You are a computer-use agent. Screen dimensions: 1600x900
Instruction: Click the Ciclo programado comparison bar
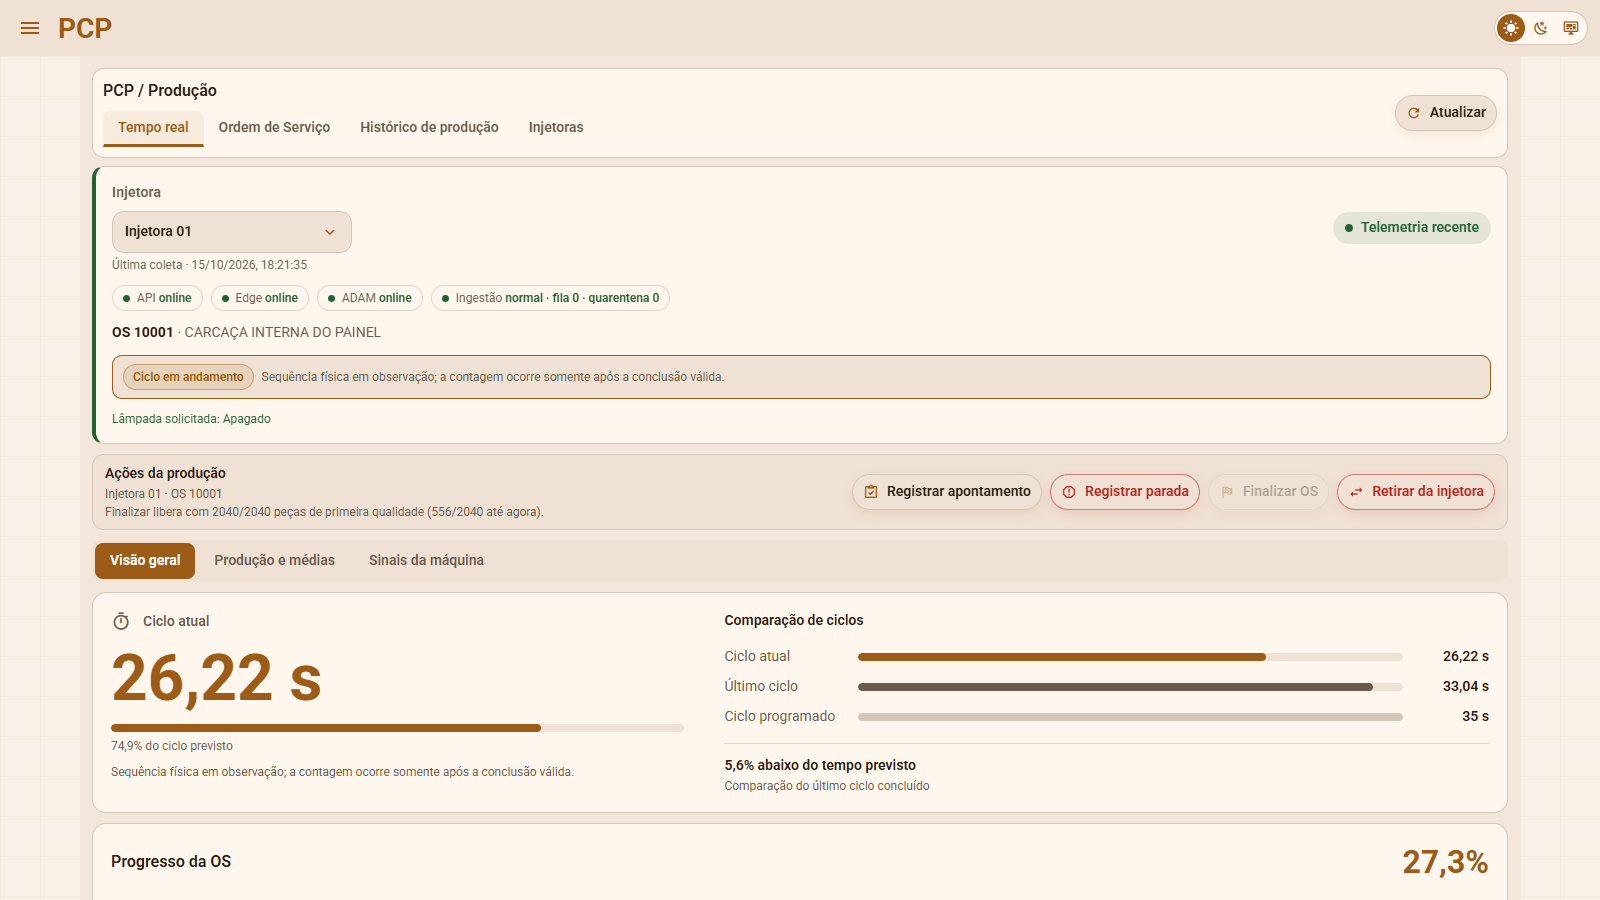(1130, 717)
